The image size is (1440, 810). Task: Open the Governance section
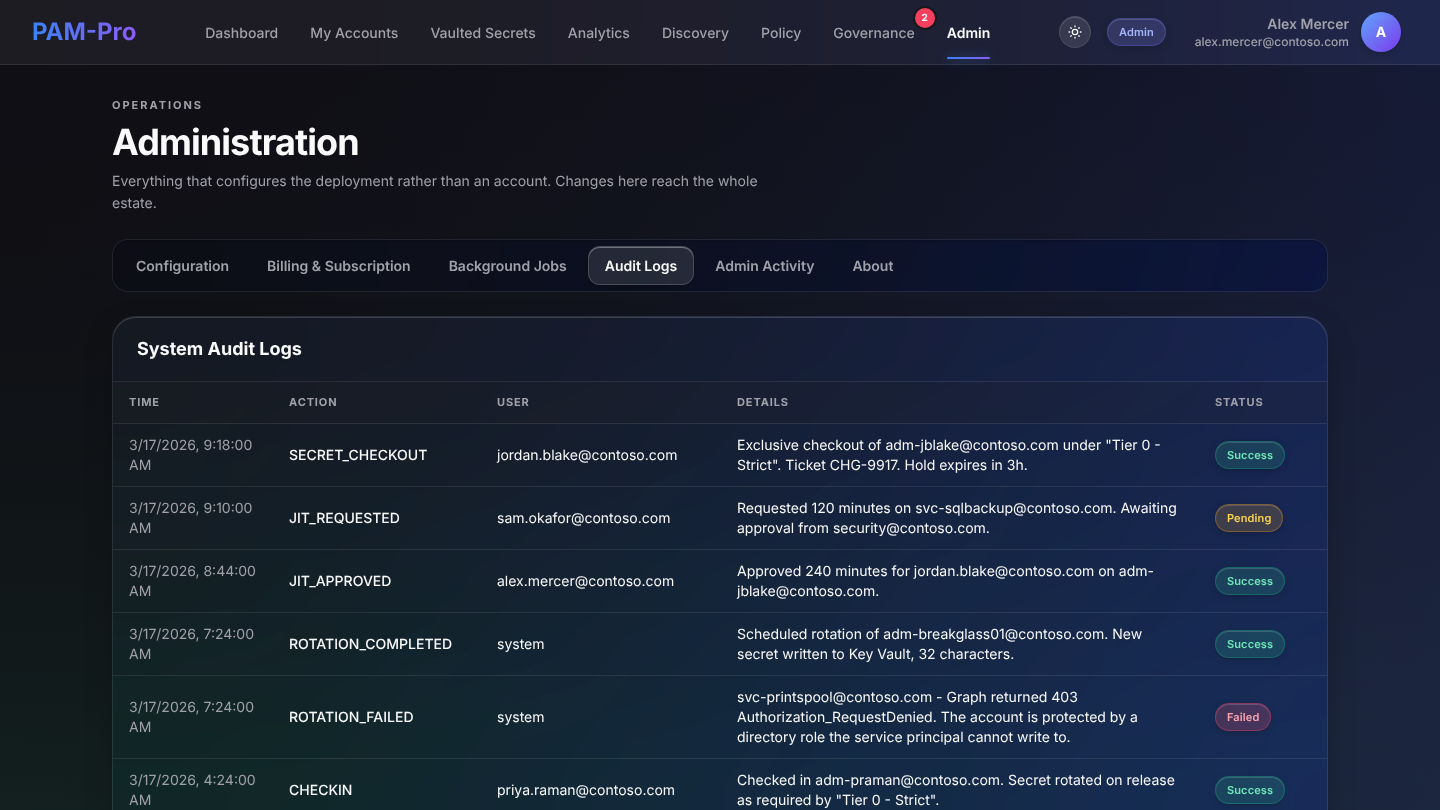coord(874,33)
